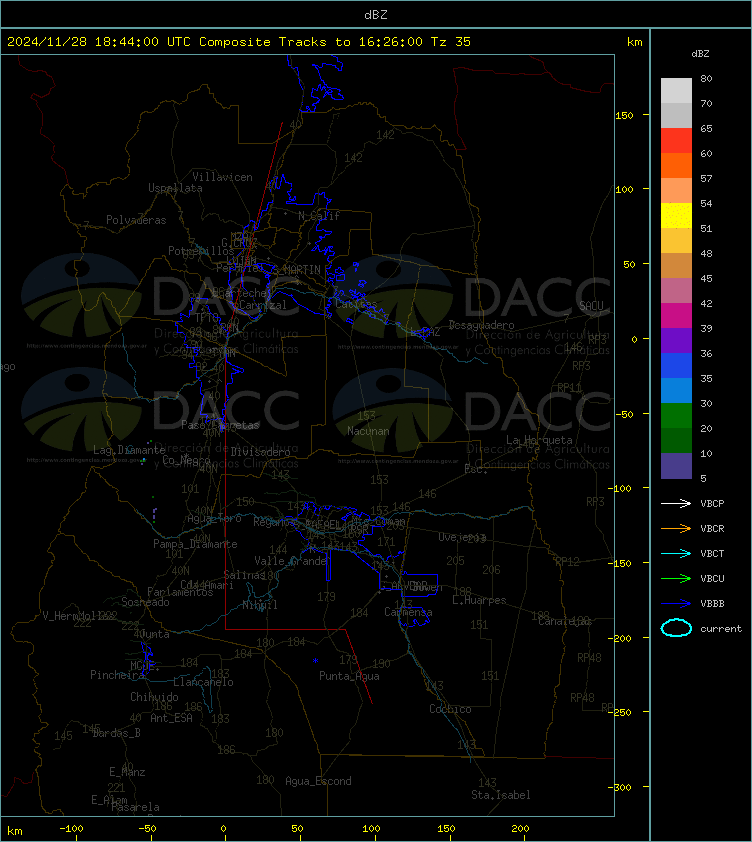Click the 'current' legend label
752x842 pixels.
721,628
